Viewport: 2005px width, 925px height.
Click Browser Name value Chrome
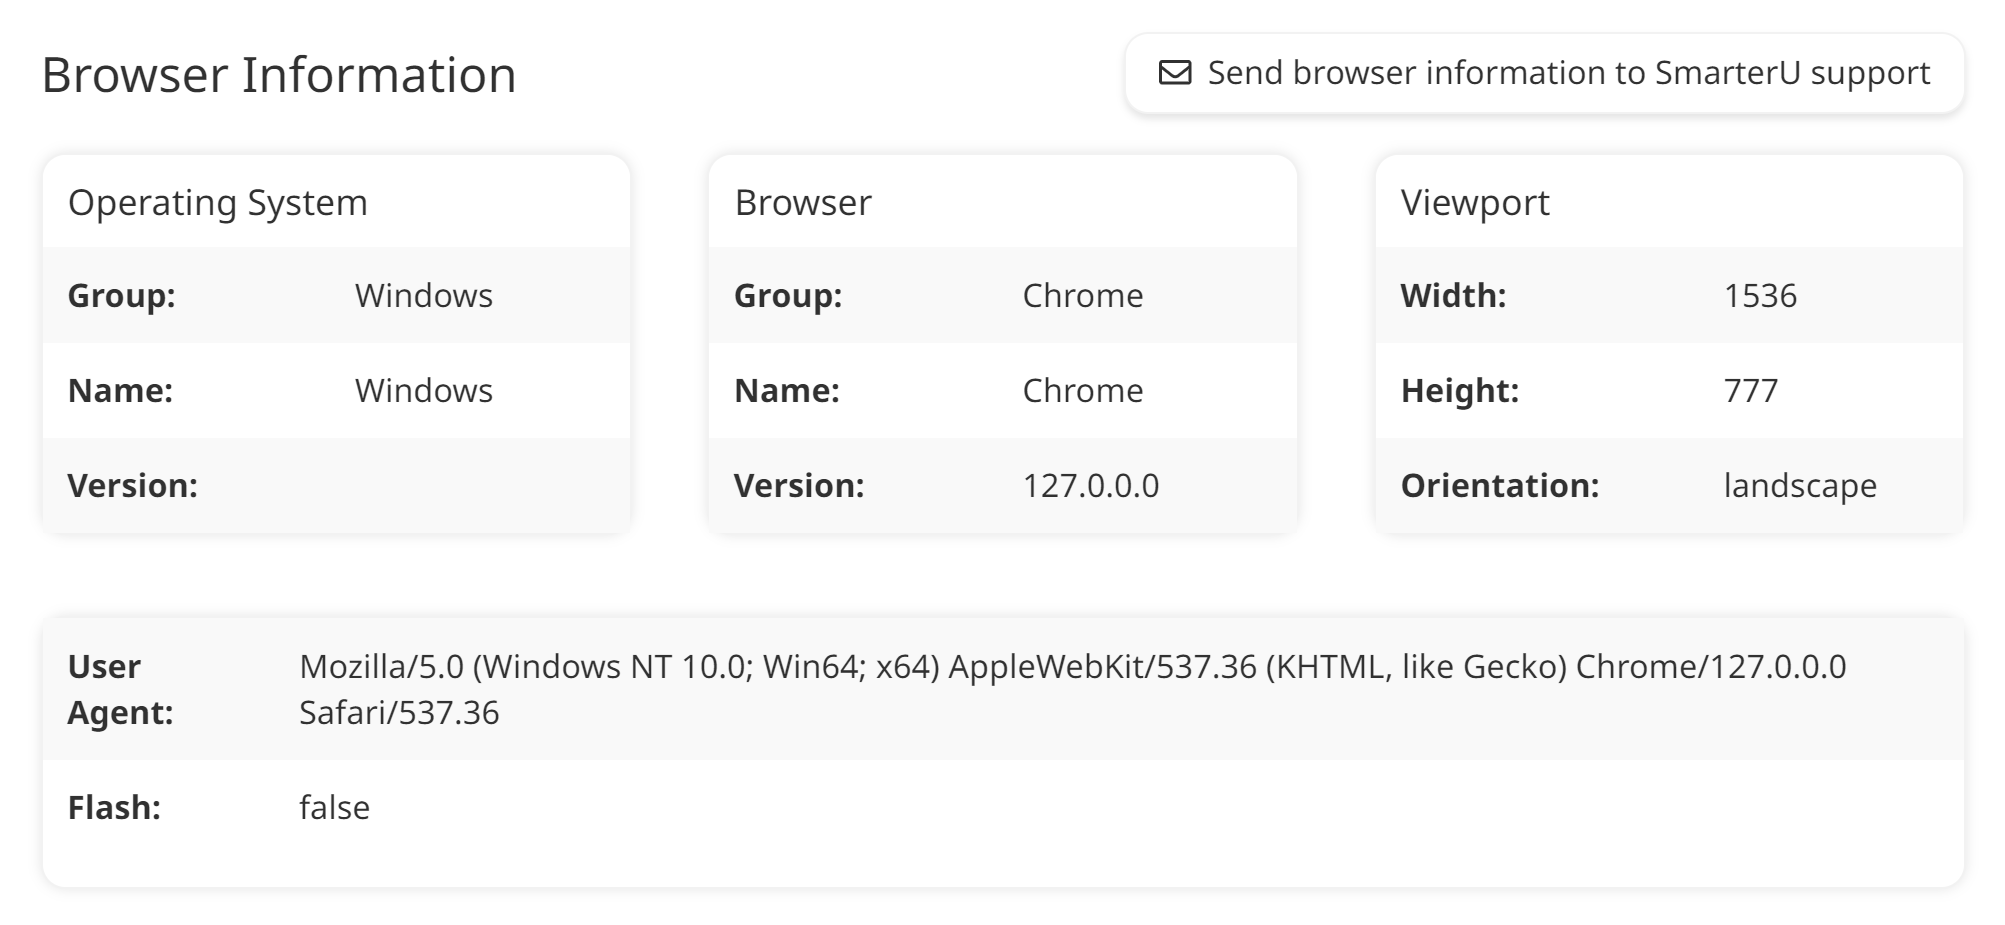[1083, 391]
